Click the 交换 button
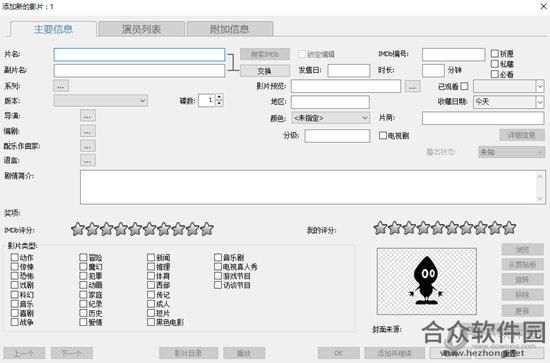Screen dimensions: 550x363 pos(265,70)
